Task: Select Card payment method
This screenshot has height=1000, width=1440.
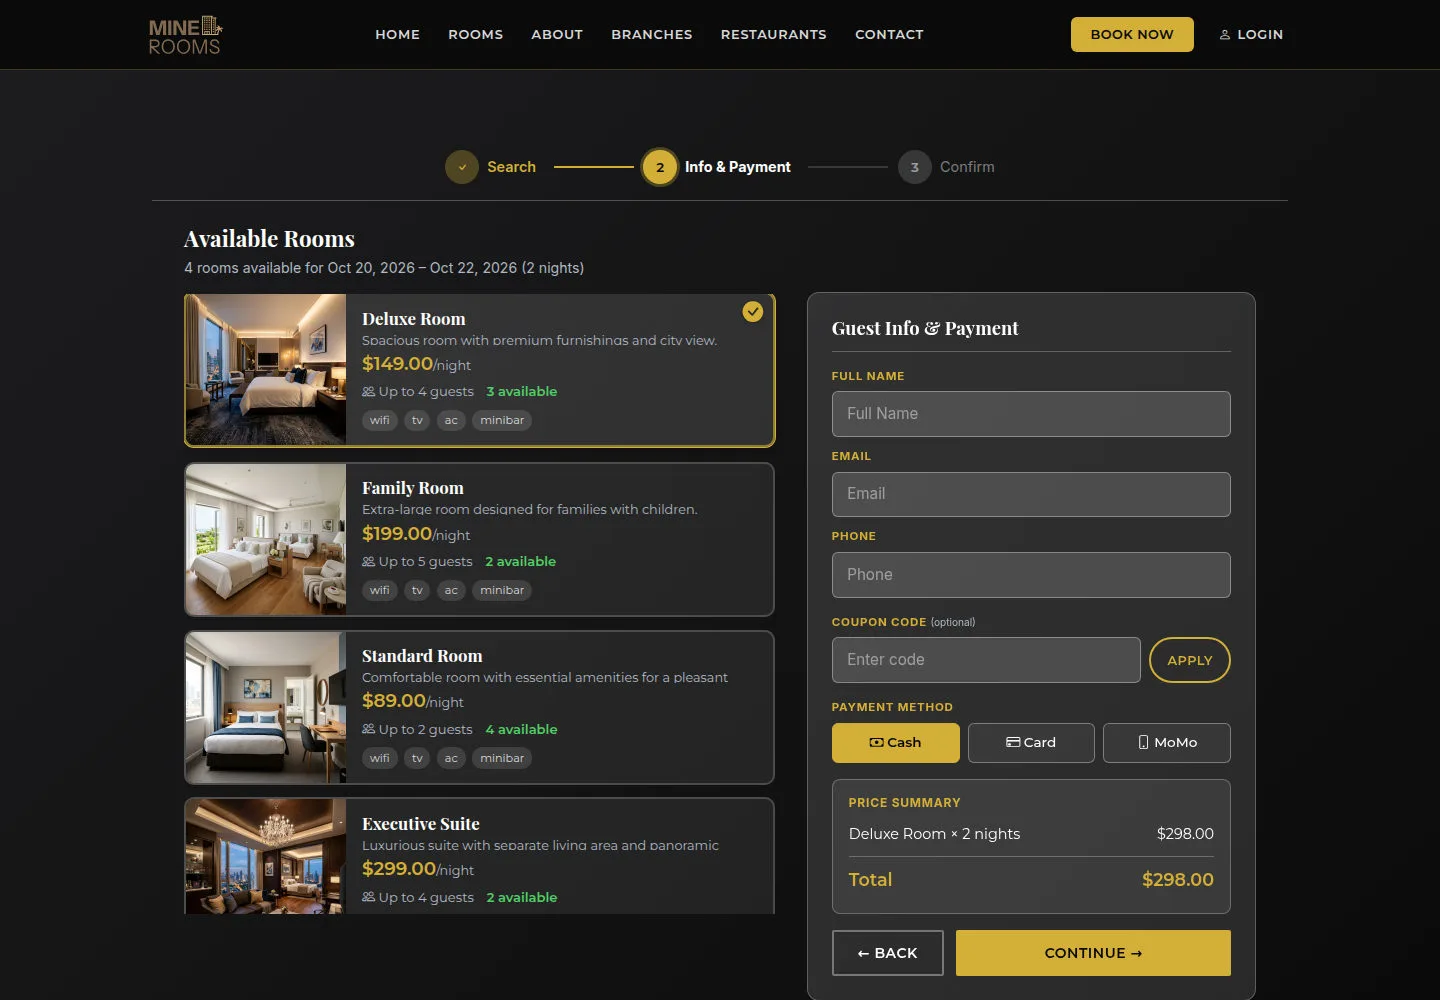Action: tap(1031, 743)
